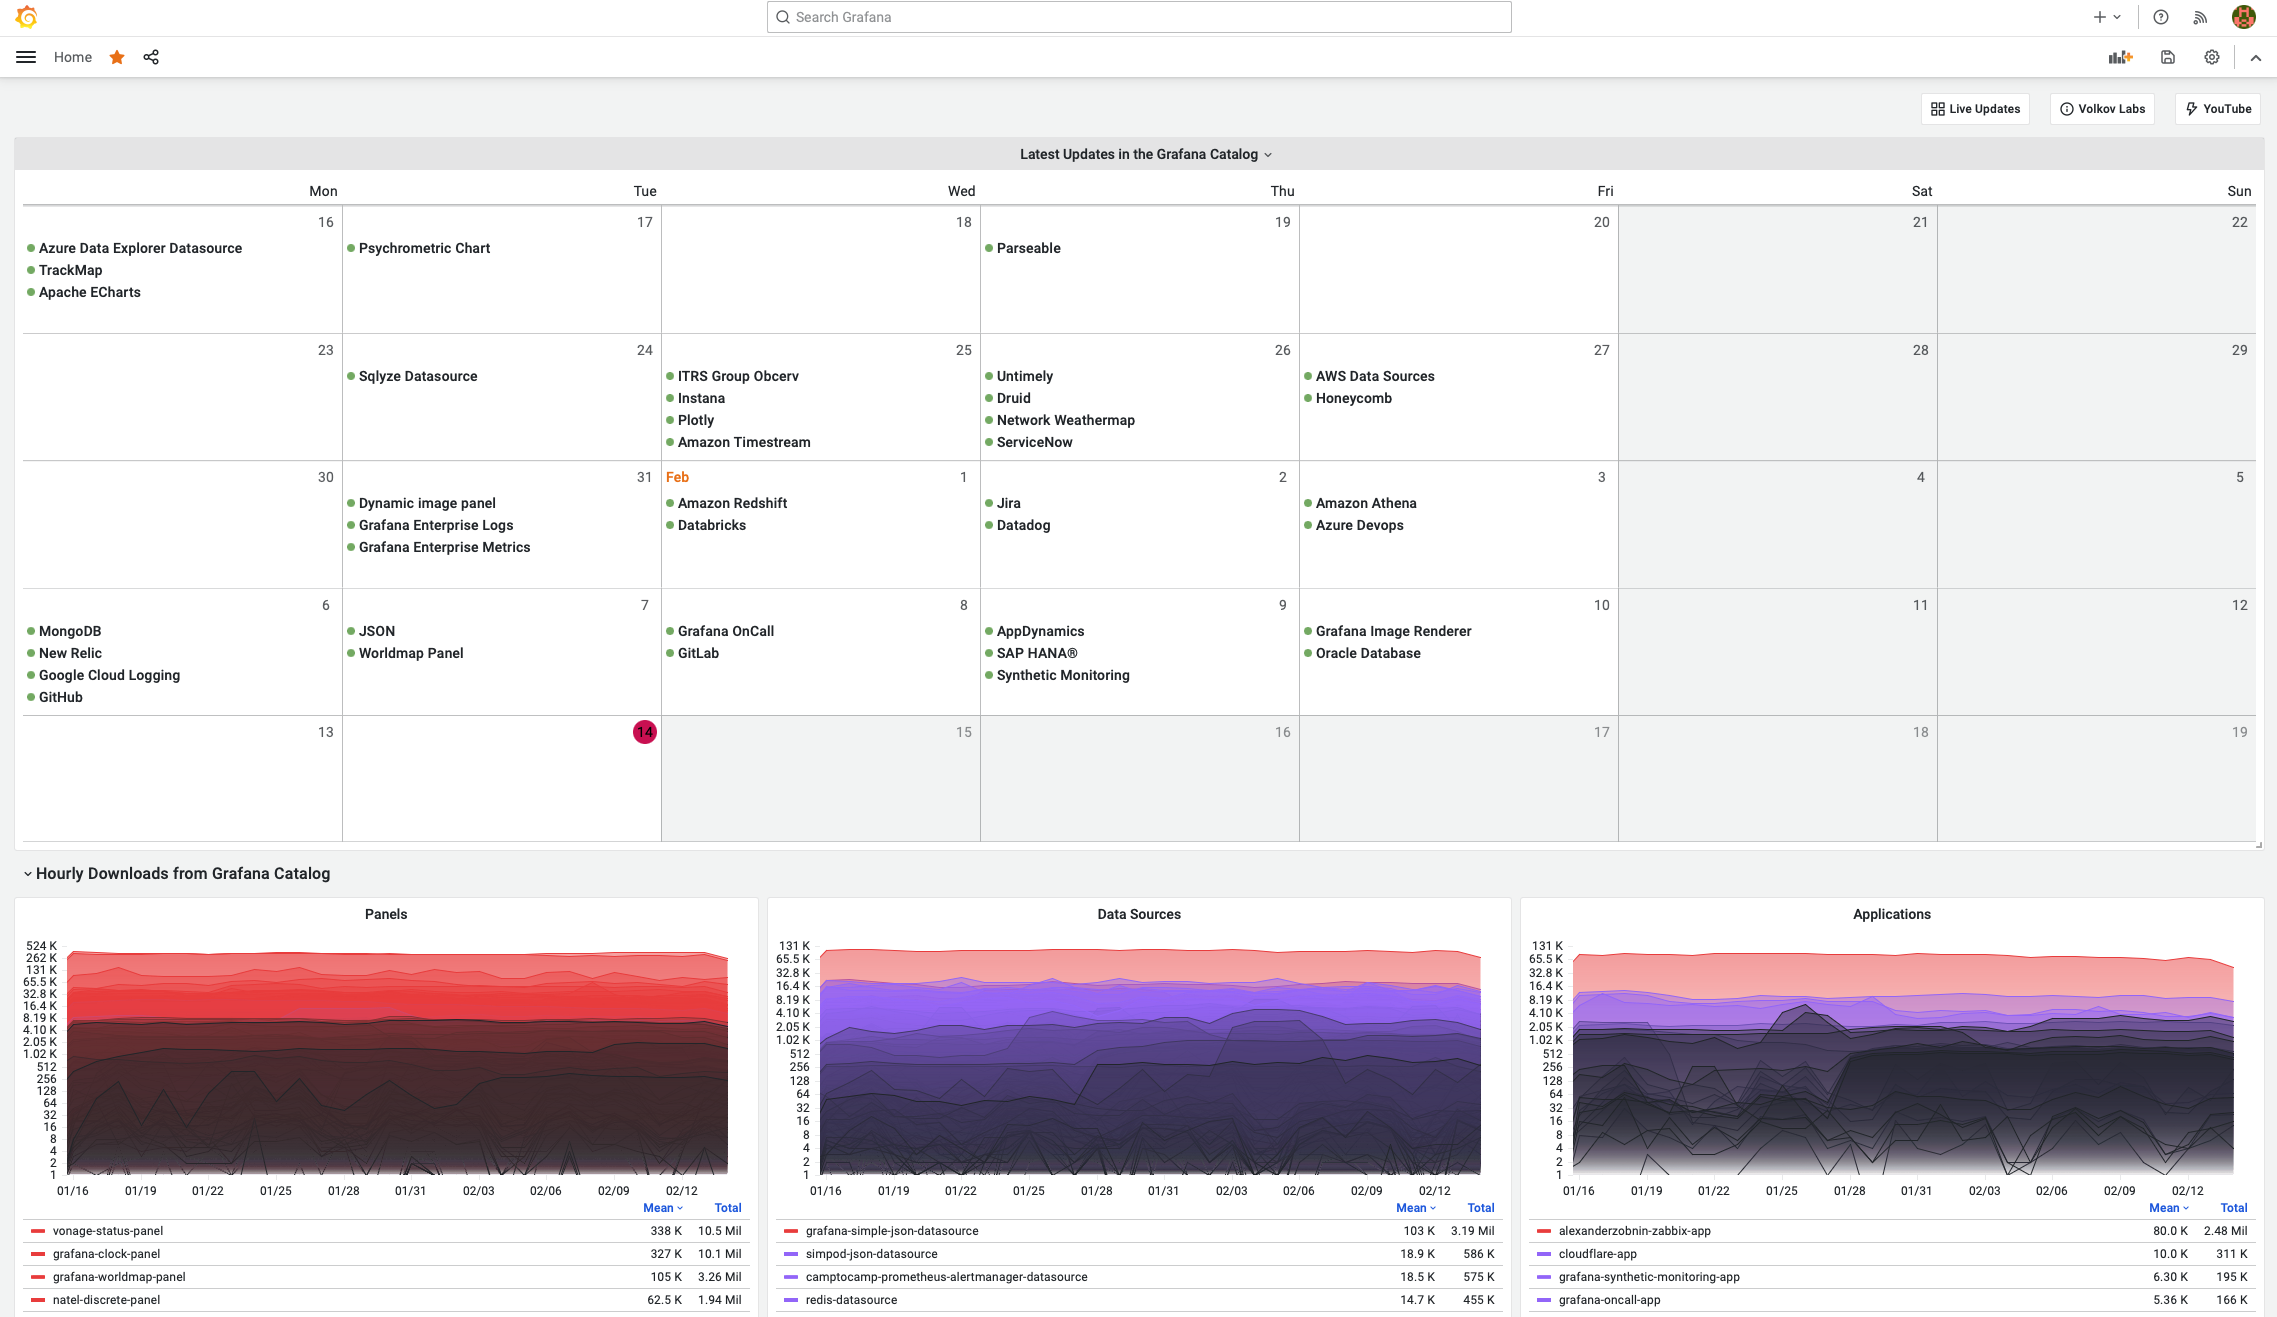Toggle alexanderzobnin-zabbix-app series
The image size is (2277, 1317).
coord(1634,1231)
